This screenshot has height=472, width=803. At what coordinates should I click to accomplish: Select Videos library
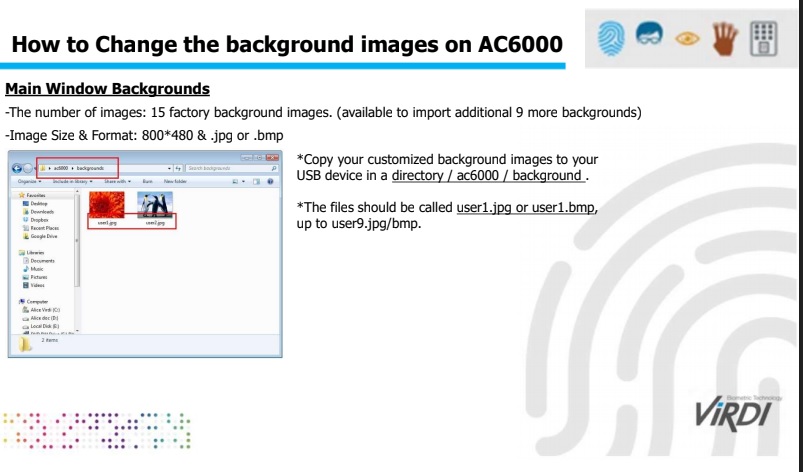pyautogui.click(x=34, y=285)
